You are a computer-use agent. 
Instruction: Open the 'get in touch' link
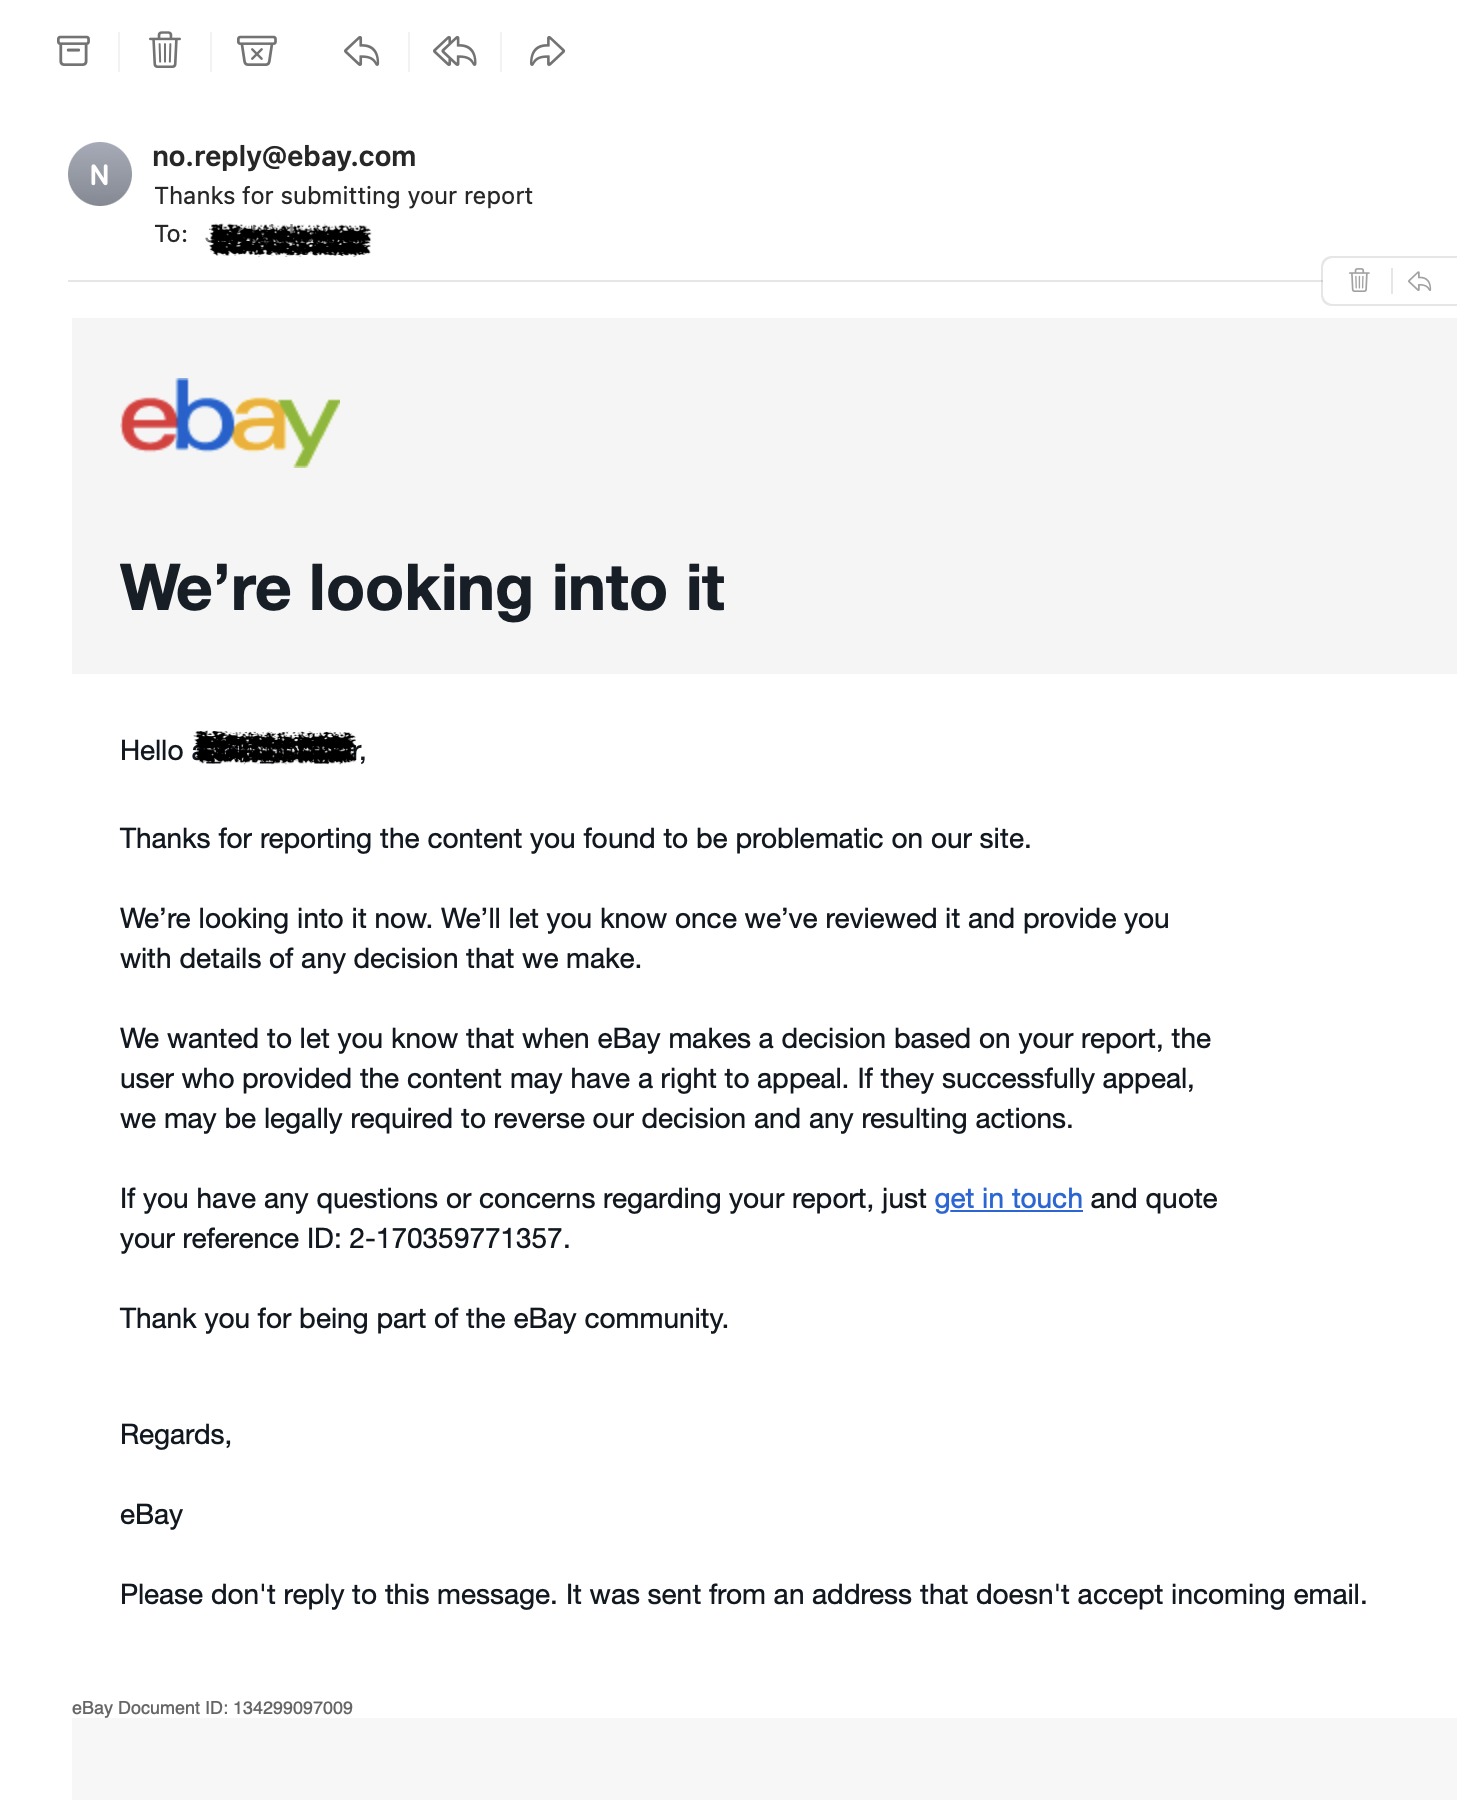pos(1008,1199)
